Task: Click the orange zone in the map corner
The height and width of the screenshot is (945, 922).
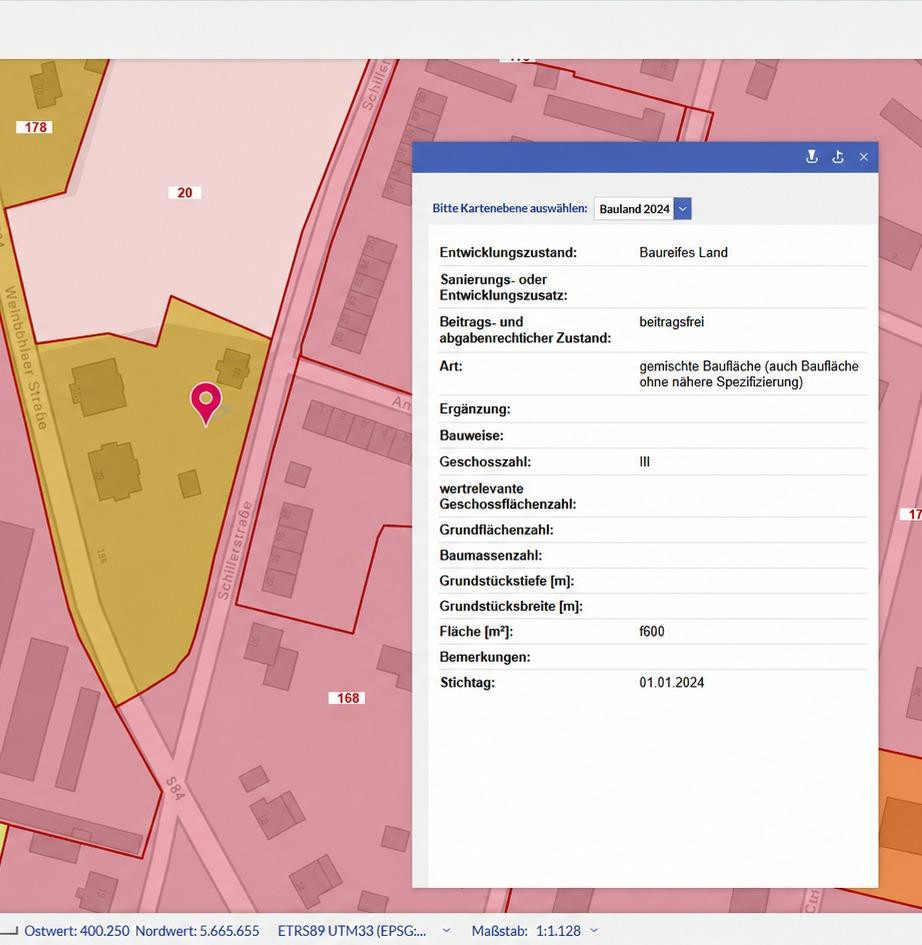Action: point(900,826)
